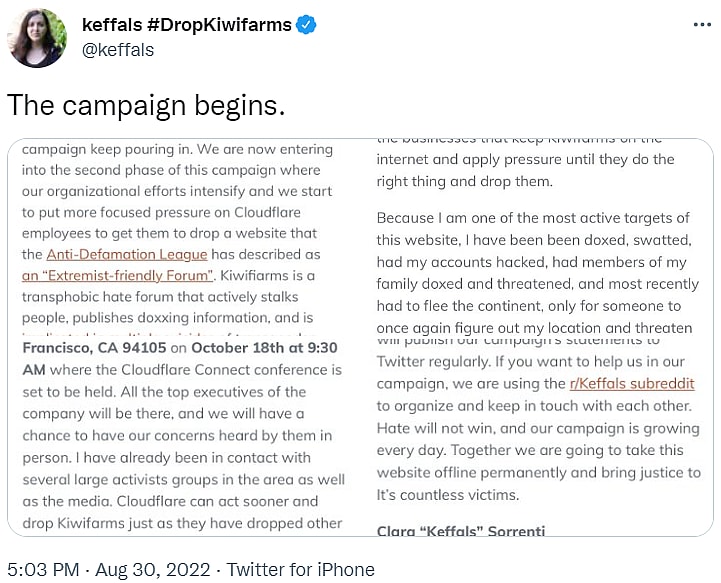Click "Hate will not win" sentence in image
Screen dimensions: 721x583
point(440,428)
